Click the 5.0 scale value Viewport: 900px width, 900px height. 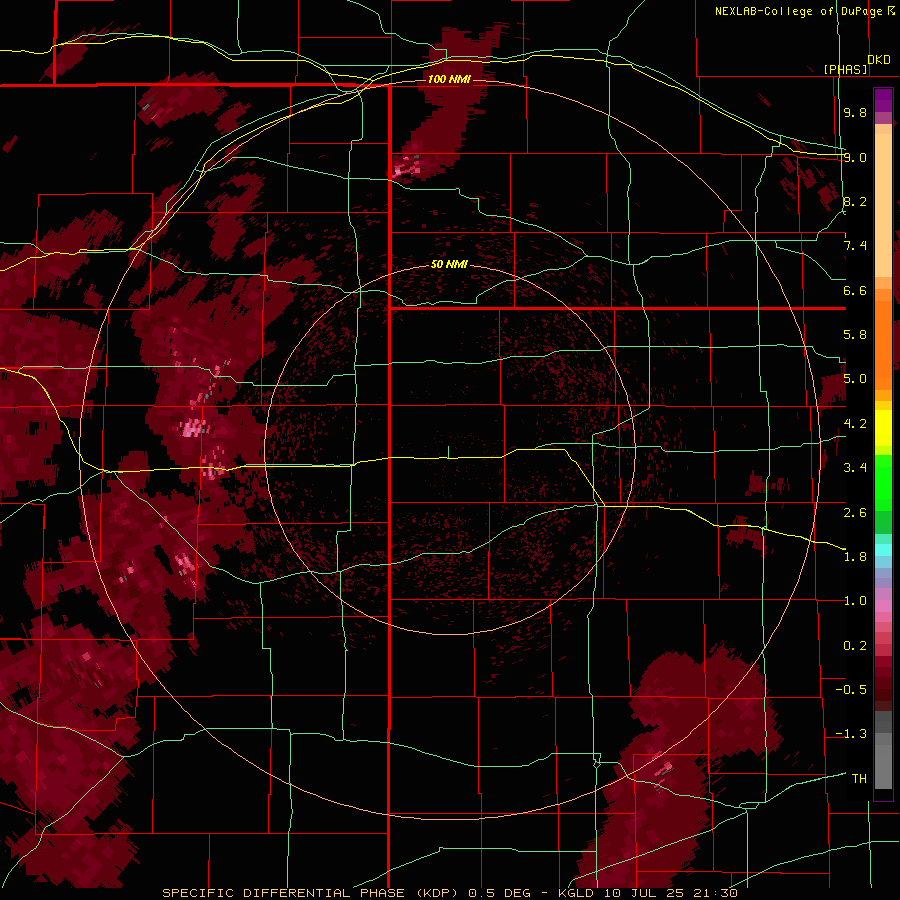pos(855,379)
